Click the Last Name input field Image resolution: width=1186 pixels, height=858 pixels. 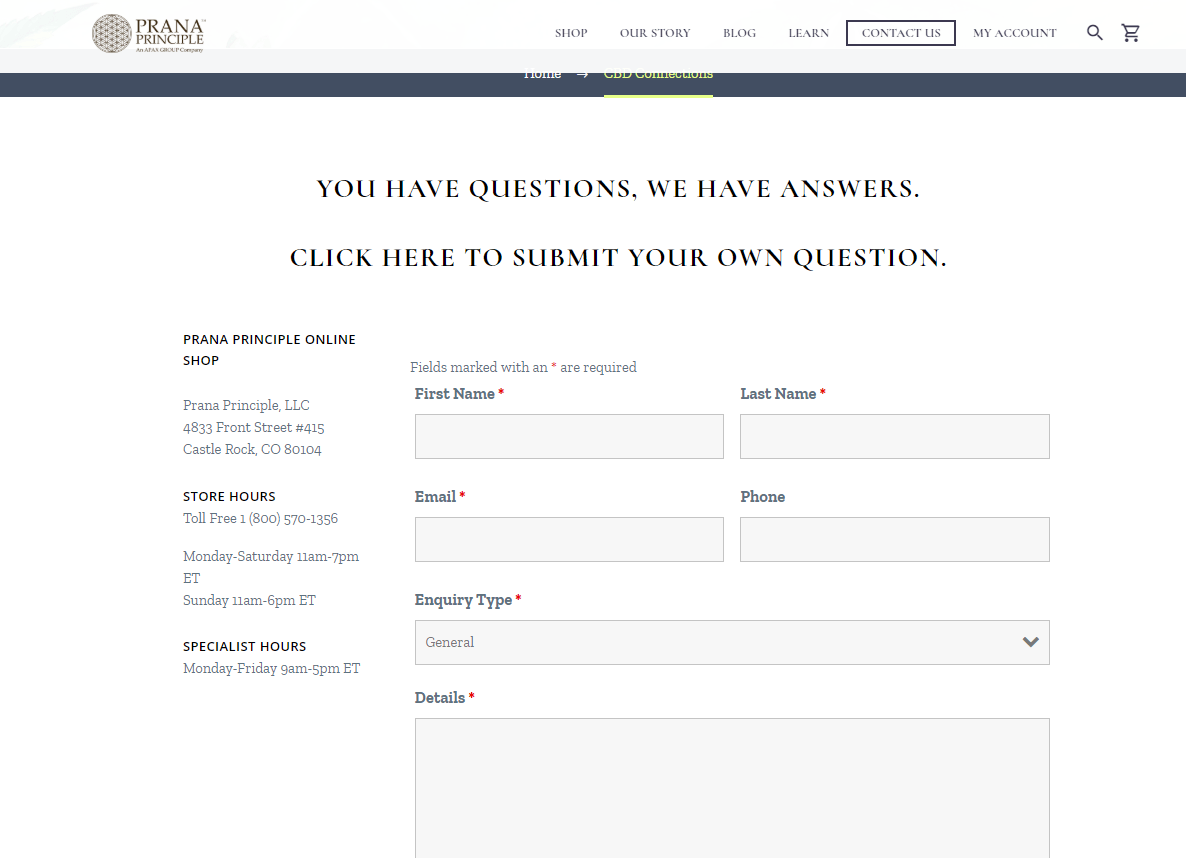tap(895, 437)
